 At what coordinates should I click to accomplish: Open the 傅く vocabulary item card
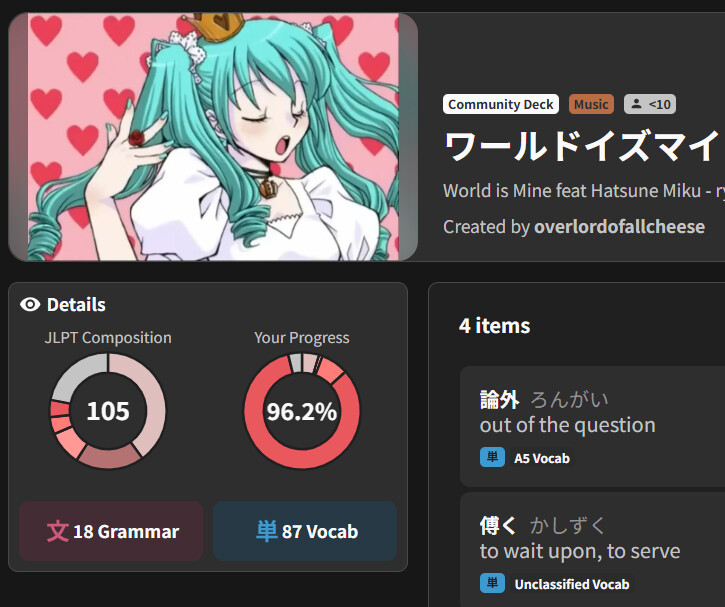[x=592, y=550]
